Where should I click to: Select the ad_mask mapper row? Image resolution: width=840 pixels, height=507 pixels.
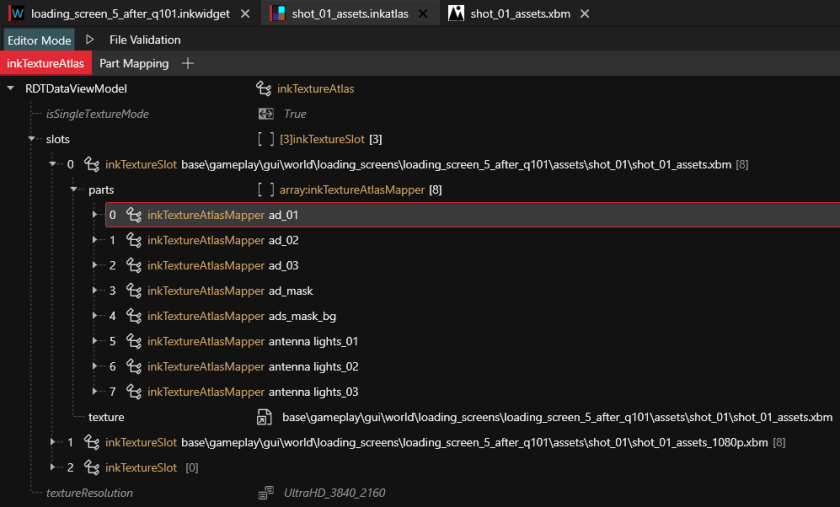tap(472, 290)
